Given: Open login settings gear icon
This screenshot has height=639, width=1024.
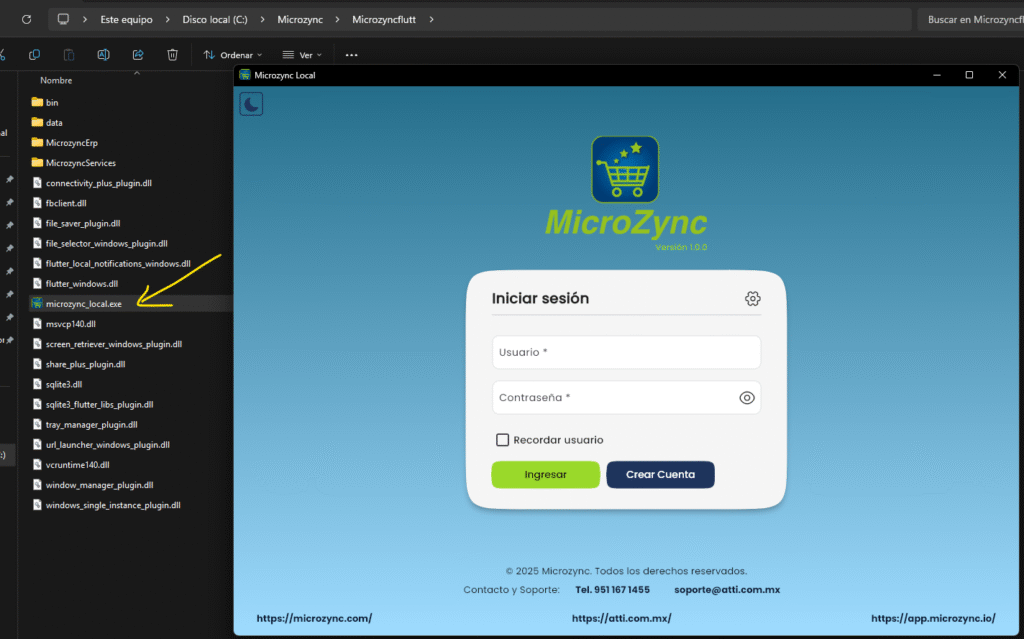Looking at the screenshot, I should click(x=753, y=298).
